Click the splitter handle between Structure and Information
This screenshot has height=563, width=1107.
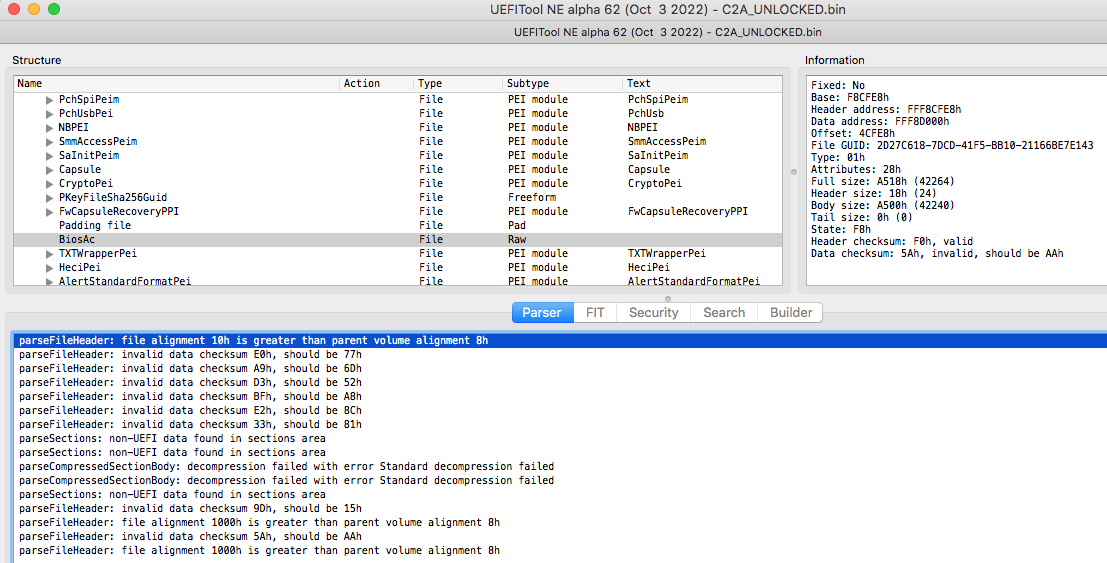pos(794,172)
